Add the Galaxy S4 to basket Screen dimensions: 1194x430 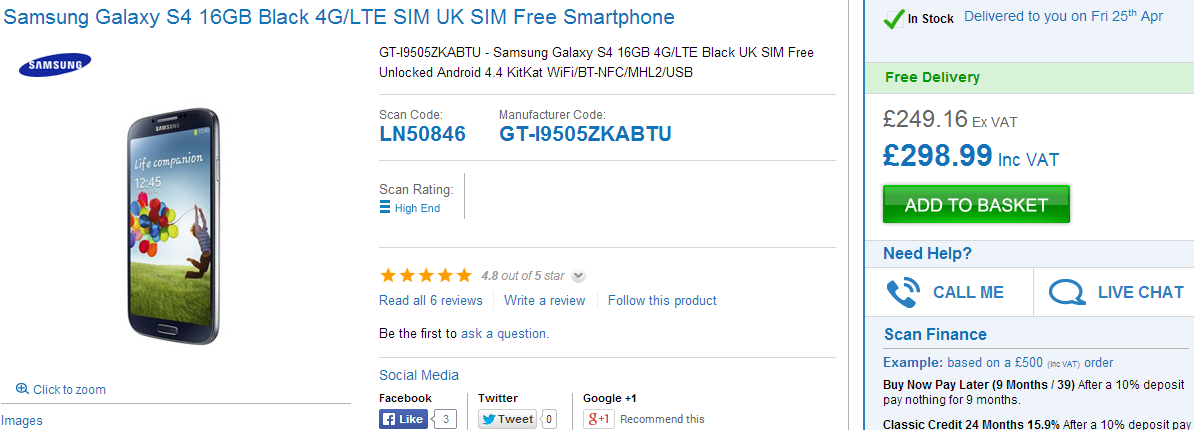tap(976, 204)
